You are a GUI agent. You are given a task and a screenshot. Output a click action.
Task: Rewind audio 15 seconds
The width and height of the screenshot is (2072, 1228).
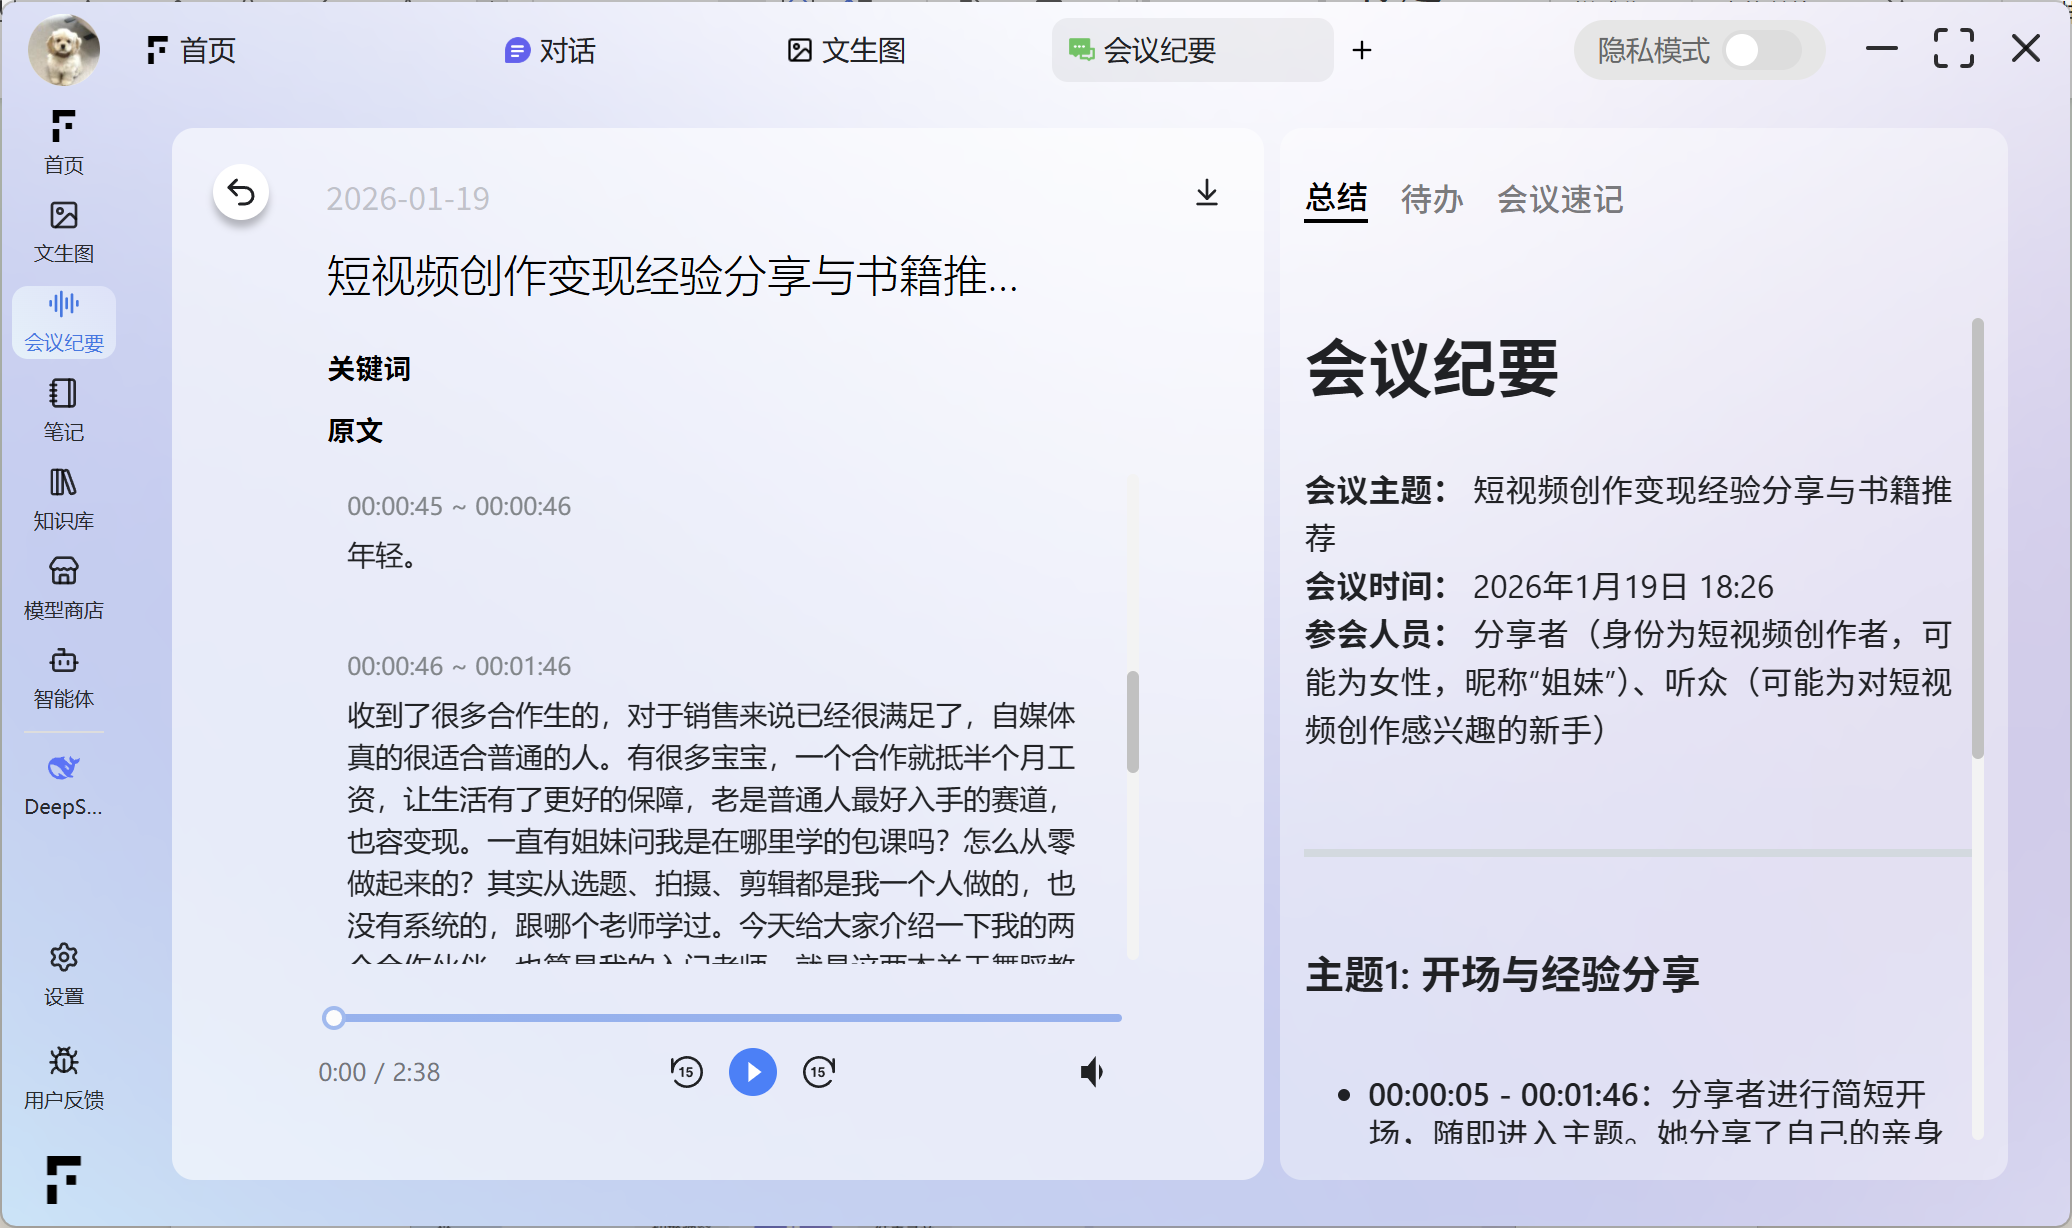[687, 1072]
